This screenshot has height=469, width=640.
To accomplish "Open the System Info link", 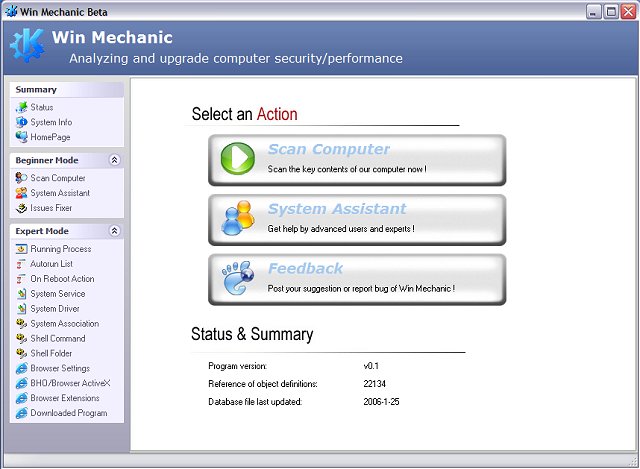I will [51, 122].
